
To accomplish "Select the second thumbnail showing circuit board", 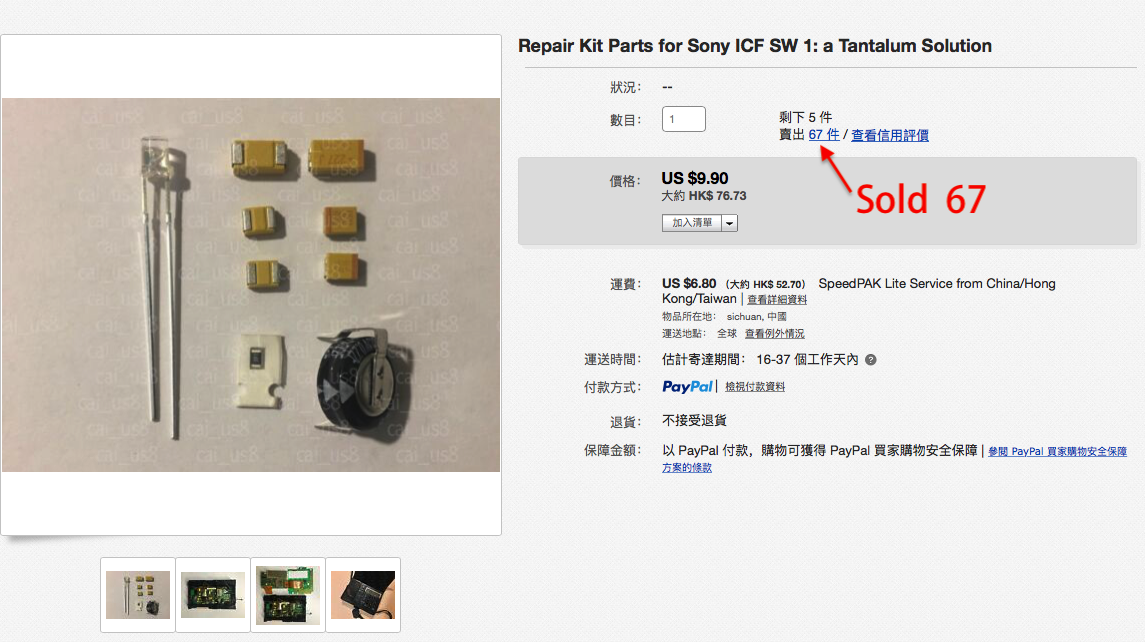I will (x=213, y=595).
